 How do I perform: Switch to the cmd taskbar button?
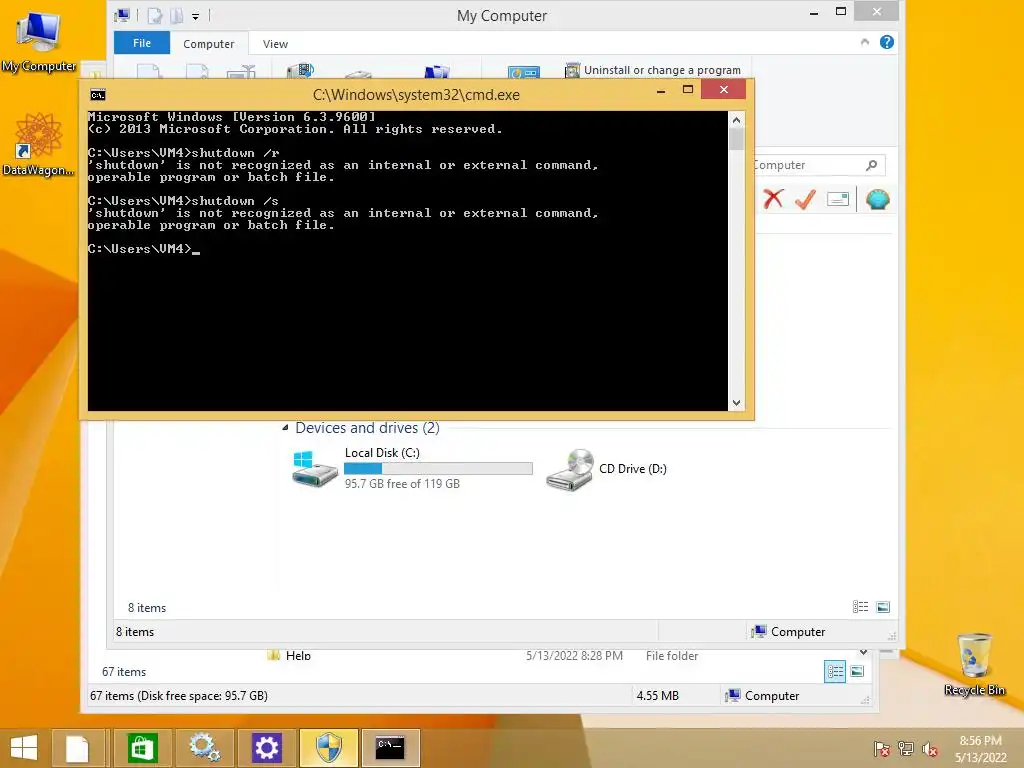(x=391, y=748)
